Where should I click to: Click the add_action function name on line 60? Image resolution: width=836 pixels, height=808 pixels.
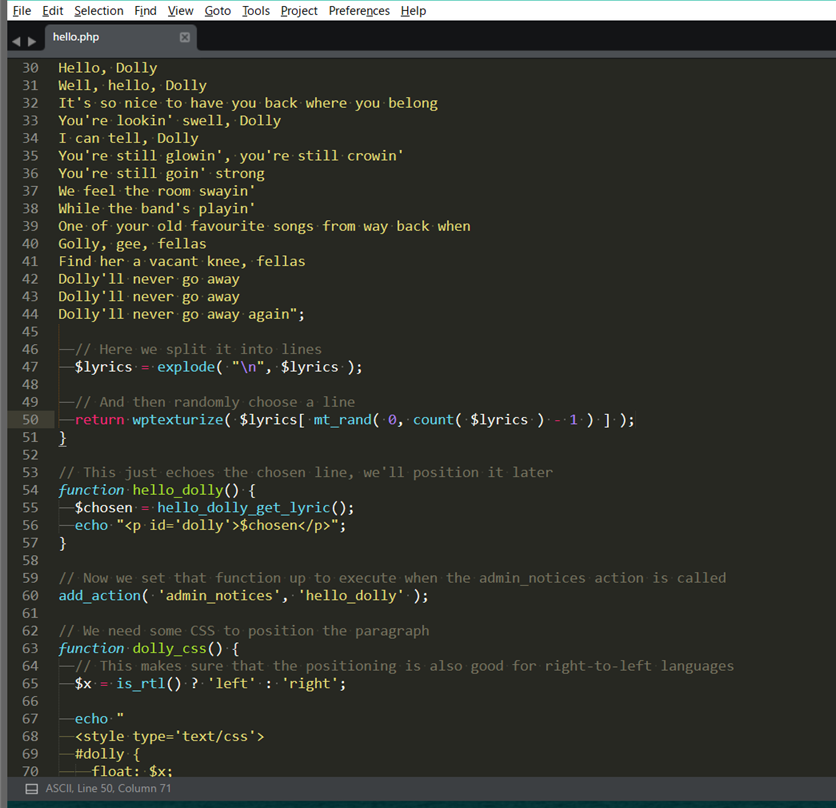[99, 596]
